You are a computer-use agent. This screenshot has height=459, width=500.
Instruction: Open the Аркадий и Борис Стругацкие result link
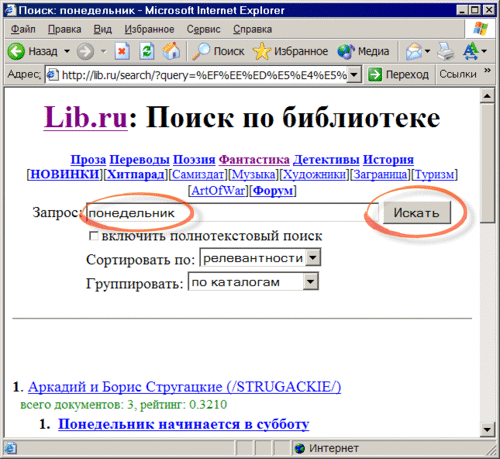(x=184, y=387)
